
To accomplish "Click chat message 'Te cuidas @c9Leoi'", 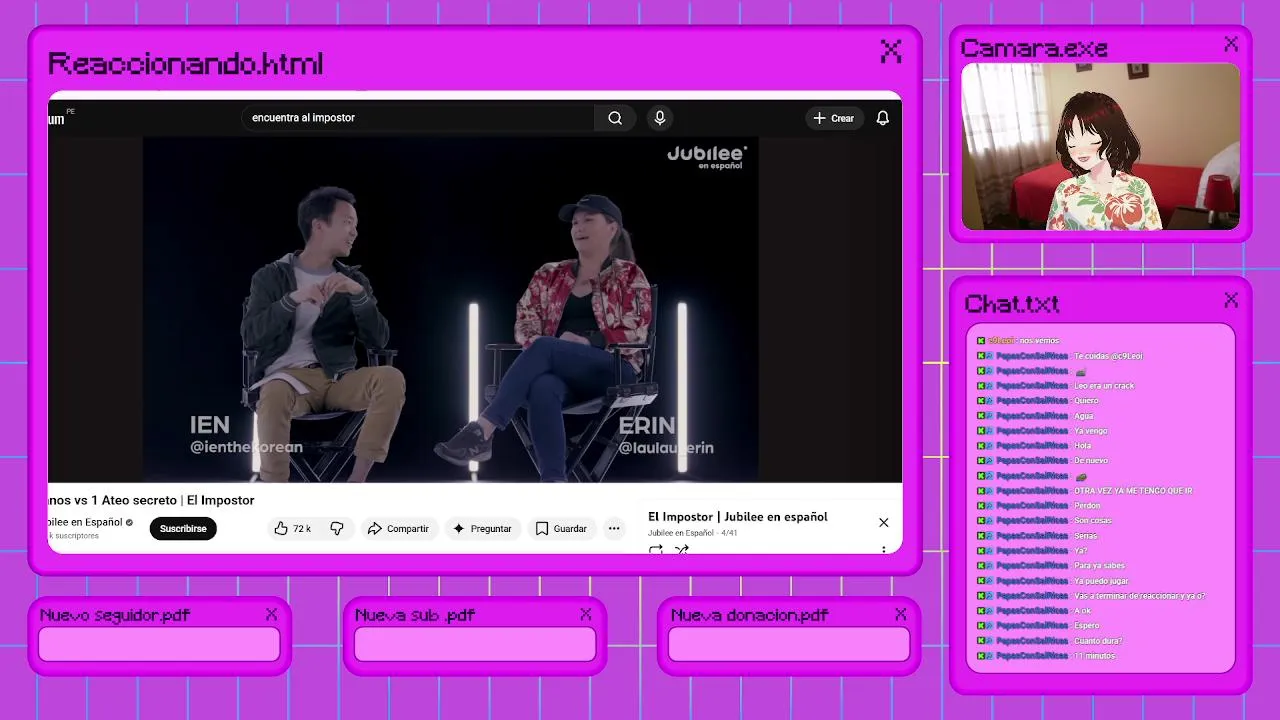I will 1108,356.
